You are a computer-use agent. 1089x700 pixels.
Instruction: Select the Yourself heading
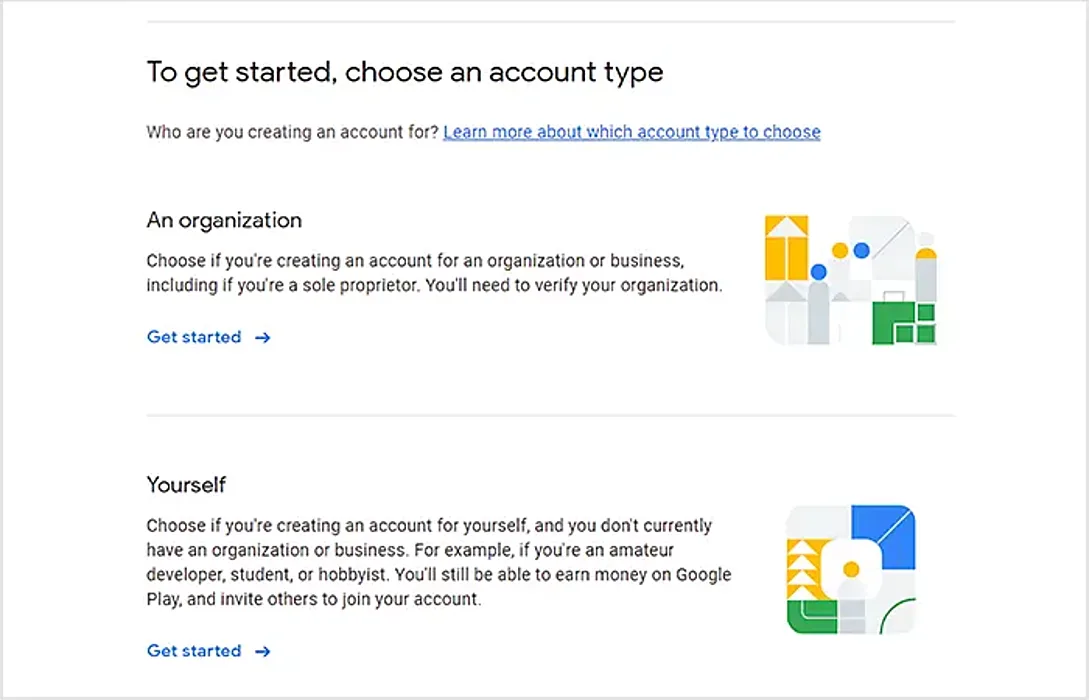click(186, 485)
